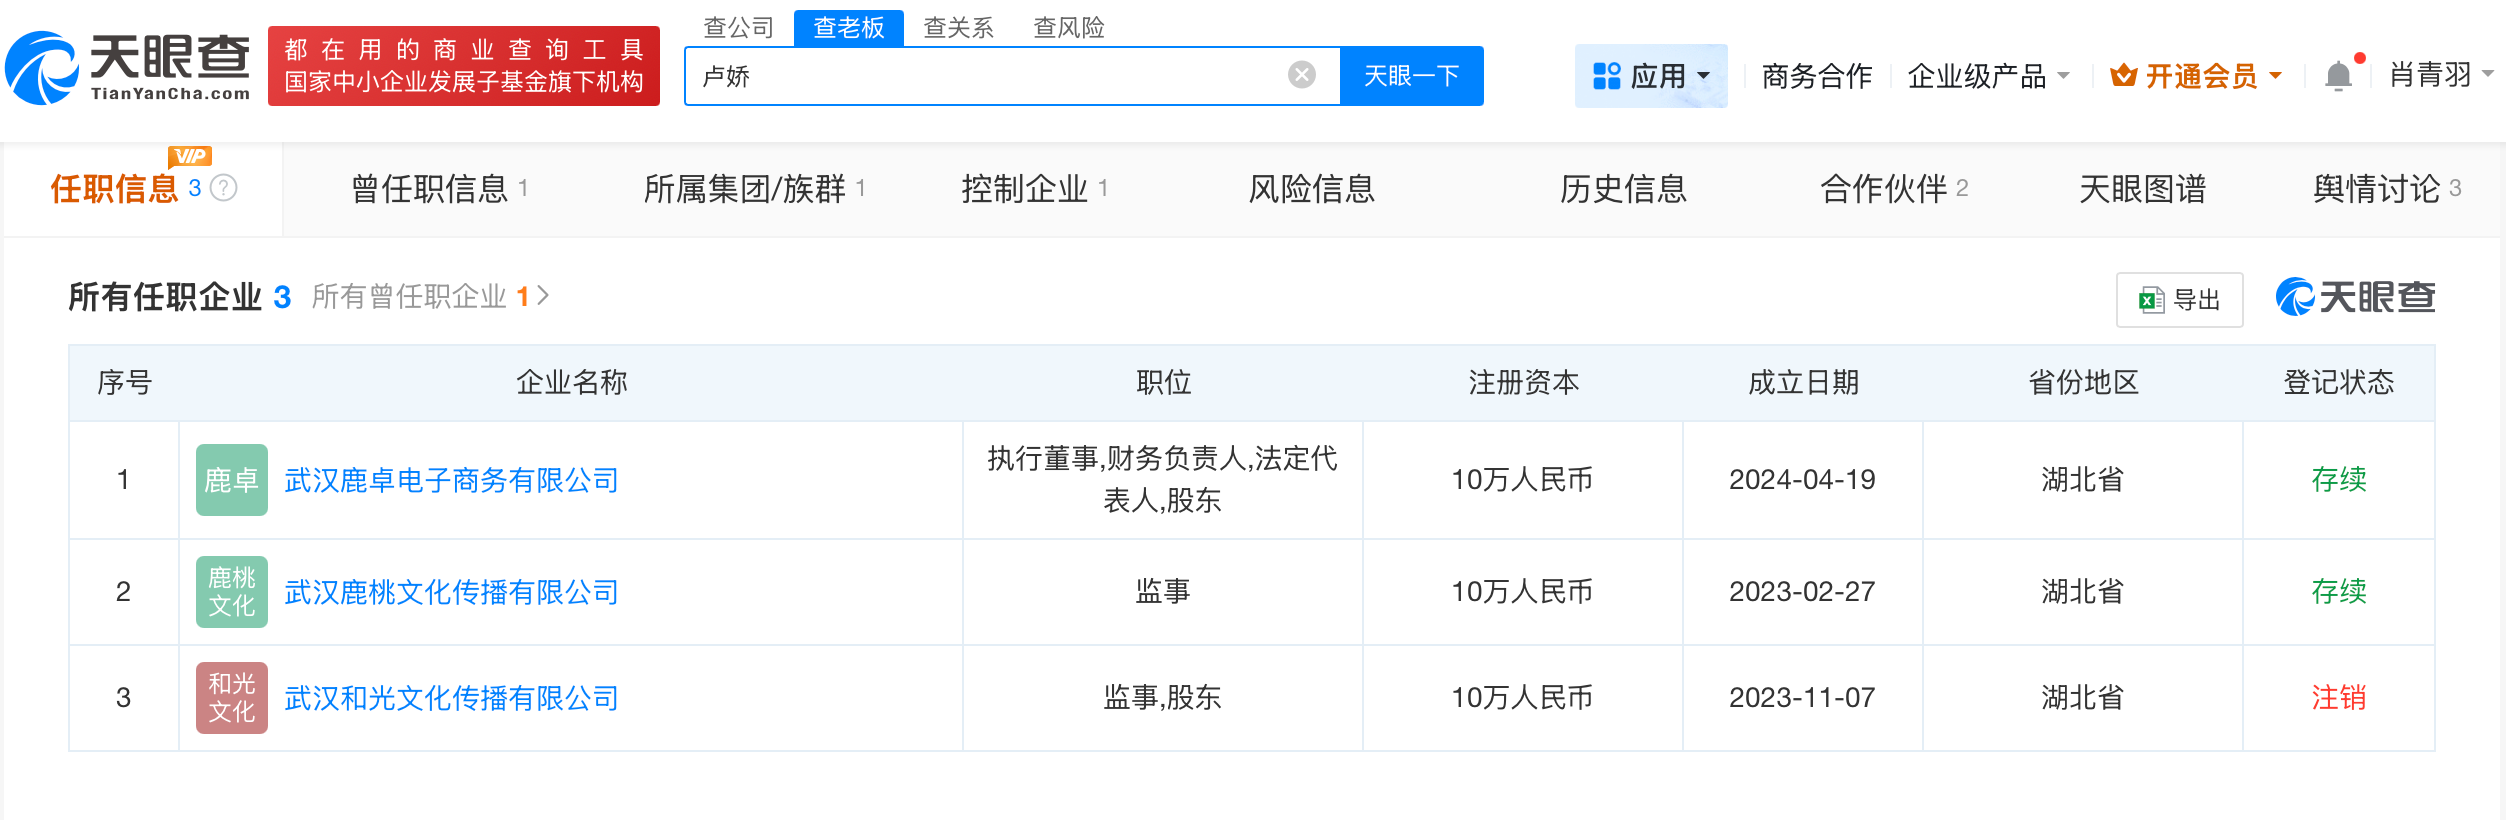Export the list with 导出 button

tap(2179, 299)
